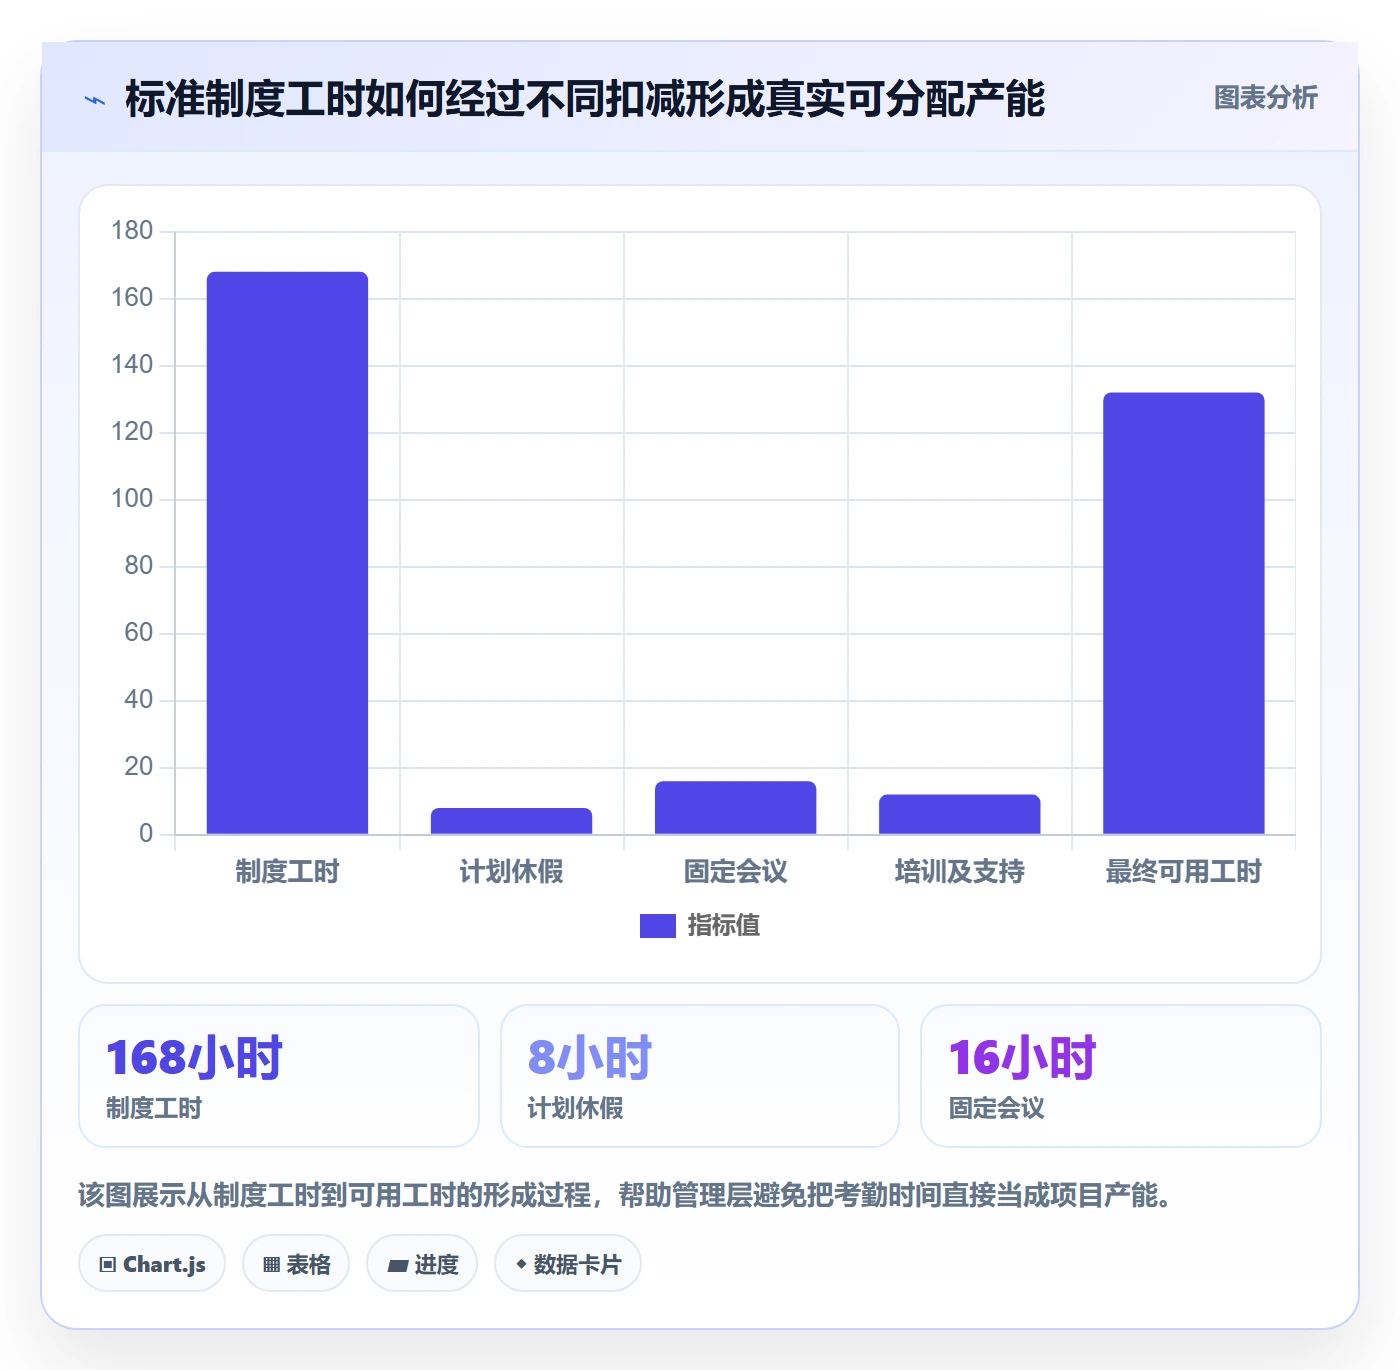1400x1370 pixels.
Task: Click the 100 y-axis tick value
Action: point(132,499)
